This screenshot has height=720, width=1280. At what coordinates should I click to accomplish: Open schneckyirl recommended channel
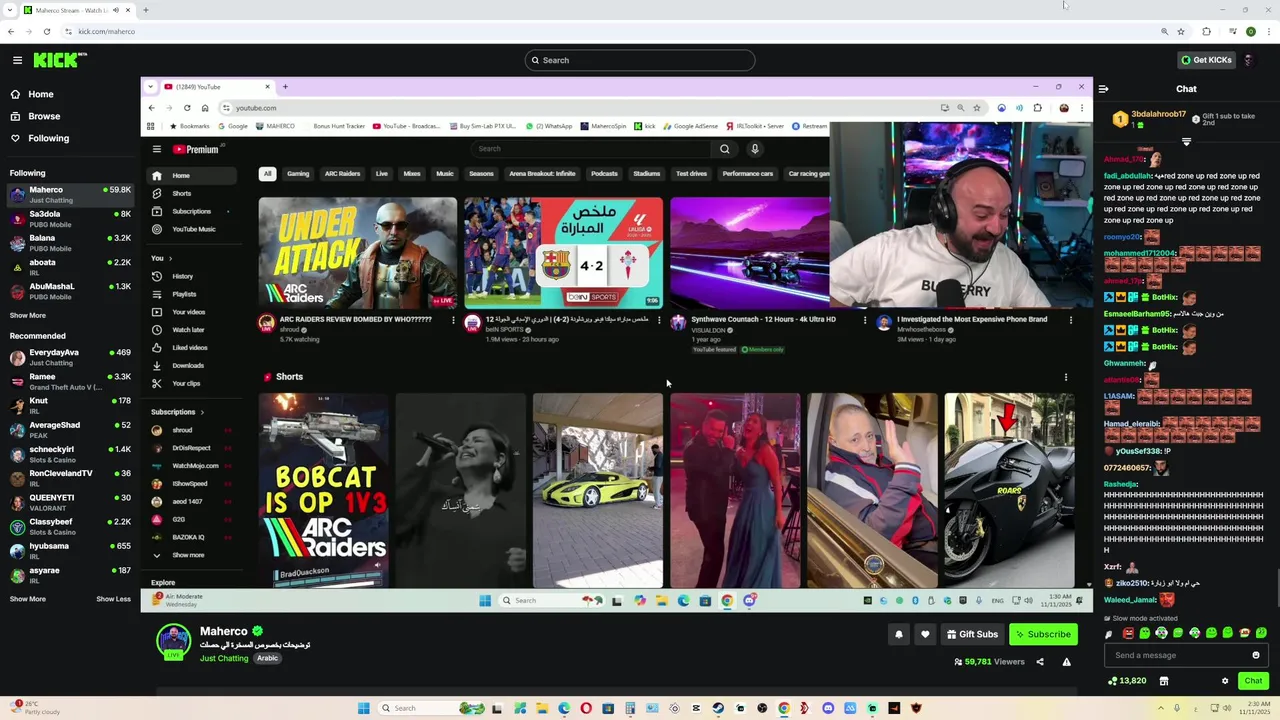coord(70,454)
